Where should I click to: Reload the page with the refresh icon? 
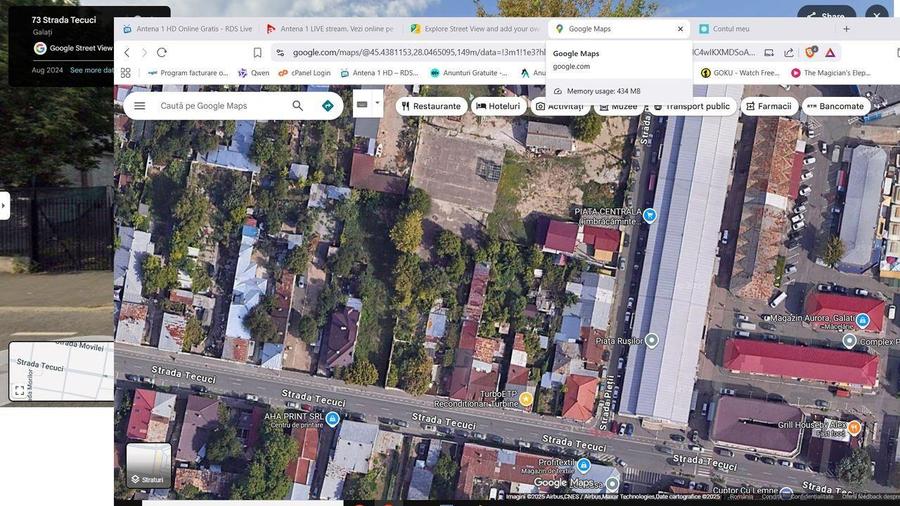[x=162, y=53]
